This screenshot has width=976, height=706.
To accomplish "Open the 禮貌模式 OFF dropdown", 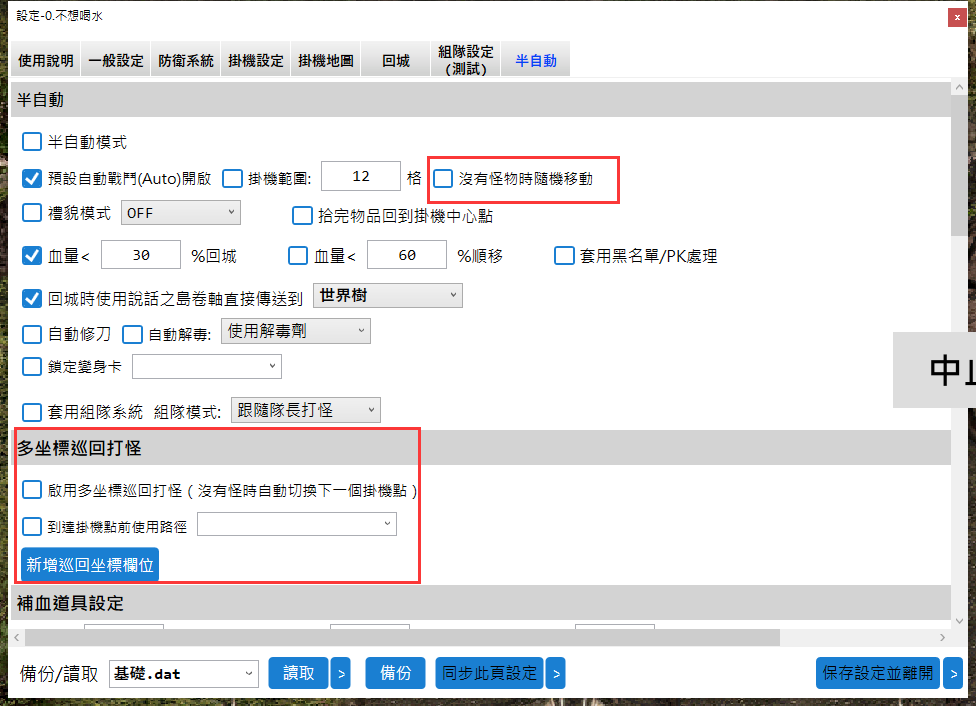I will 180,213.
